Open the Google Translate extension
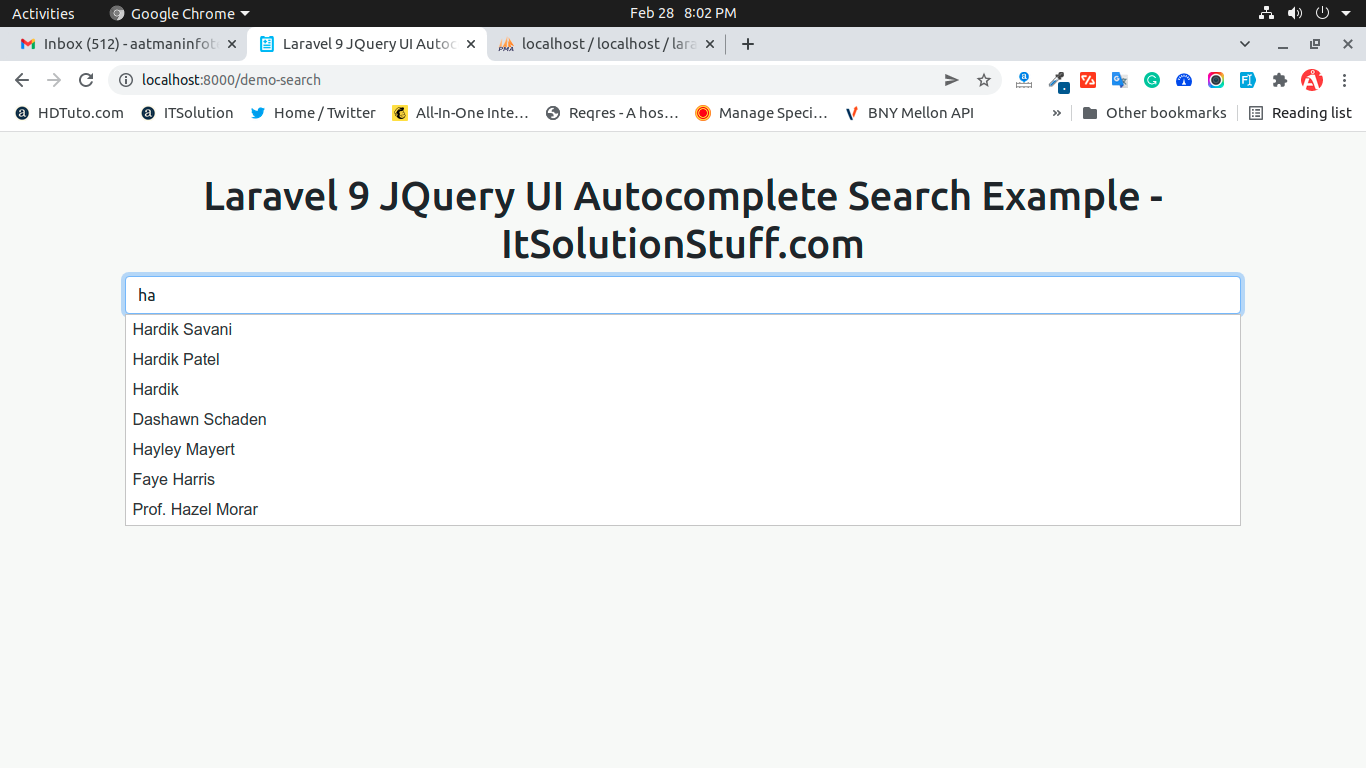This screenshot has height=768, width=1366. (1120, 80)
